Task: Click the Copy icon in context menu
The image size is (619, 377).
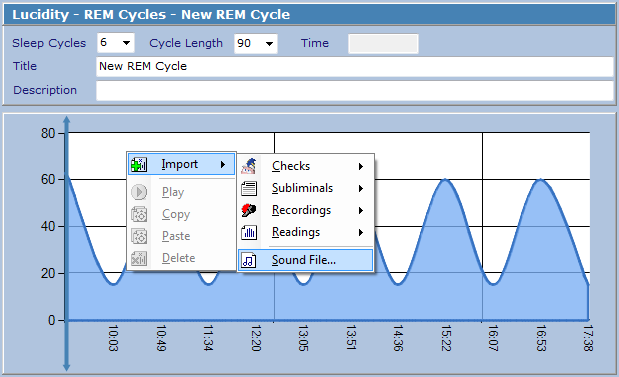Action: pos(139,214)
